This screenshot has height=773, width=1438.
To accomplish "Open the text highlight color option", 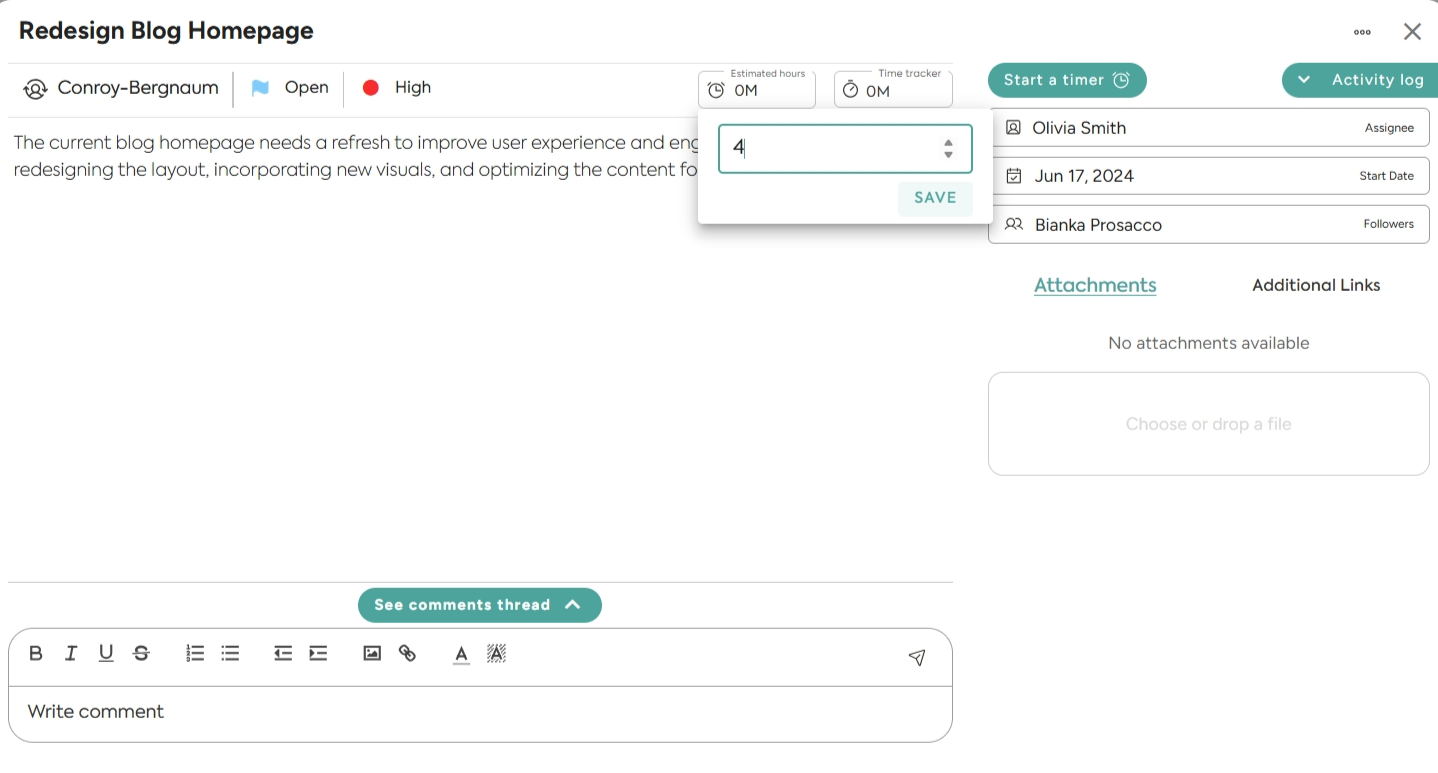I will pos(496,654).
